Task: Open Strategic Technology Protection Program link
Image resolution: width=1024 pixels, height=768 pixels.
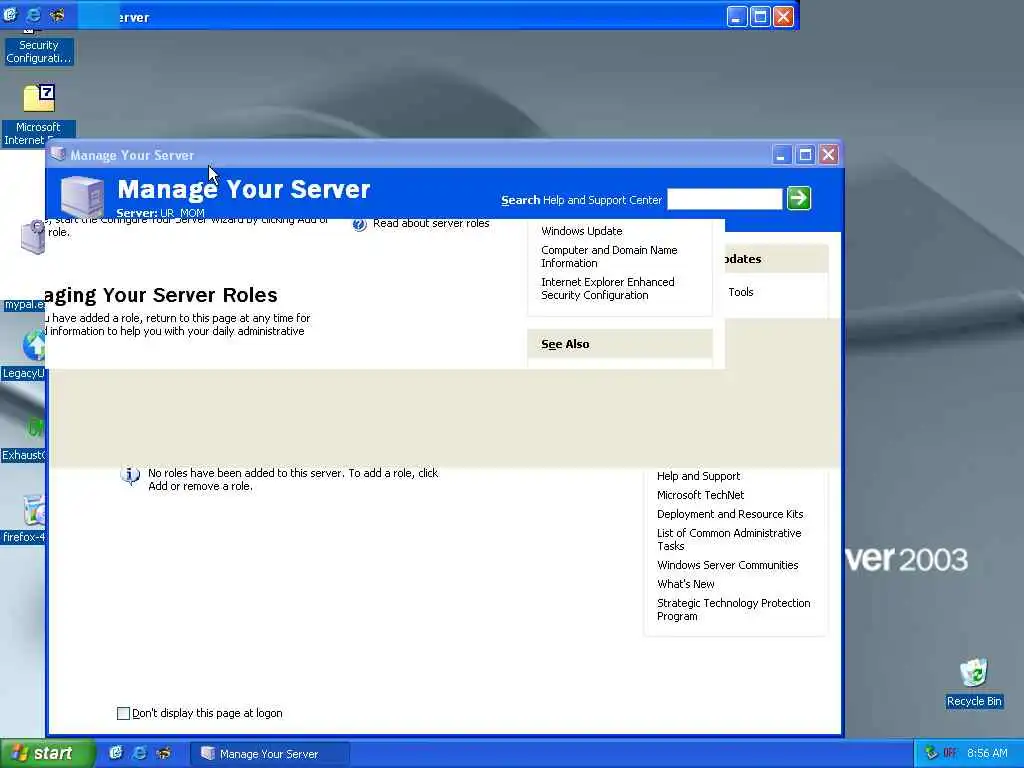Action: pyautogui.click(x=733, y=609)
